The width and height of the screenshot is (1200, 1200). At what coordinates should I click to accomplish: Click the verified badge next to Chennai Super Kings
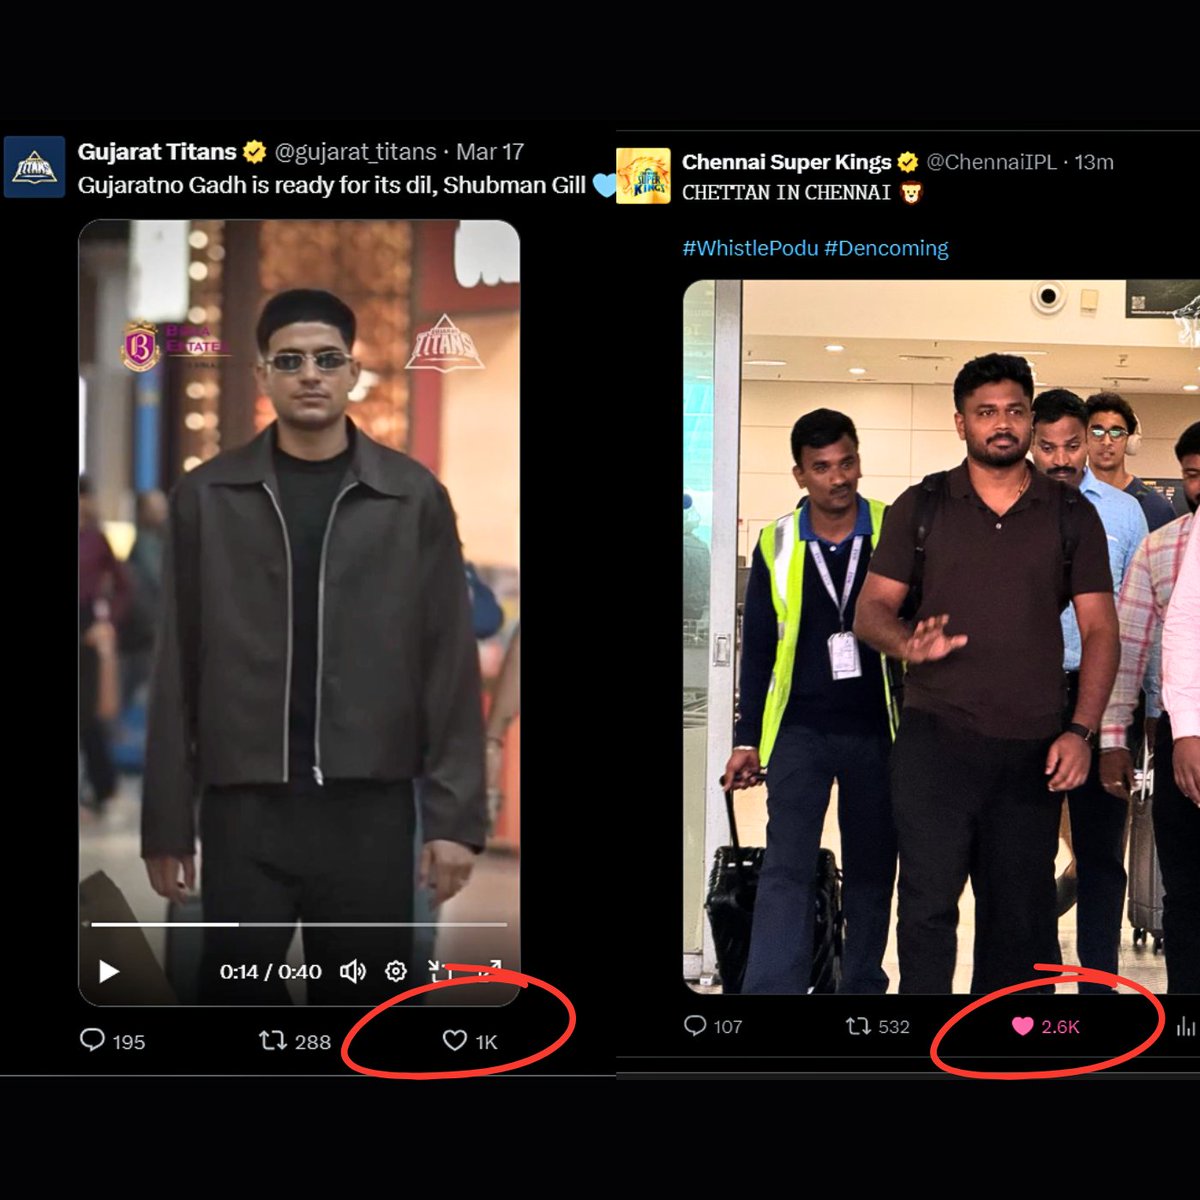click(x=907, y=161)
